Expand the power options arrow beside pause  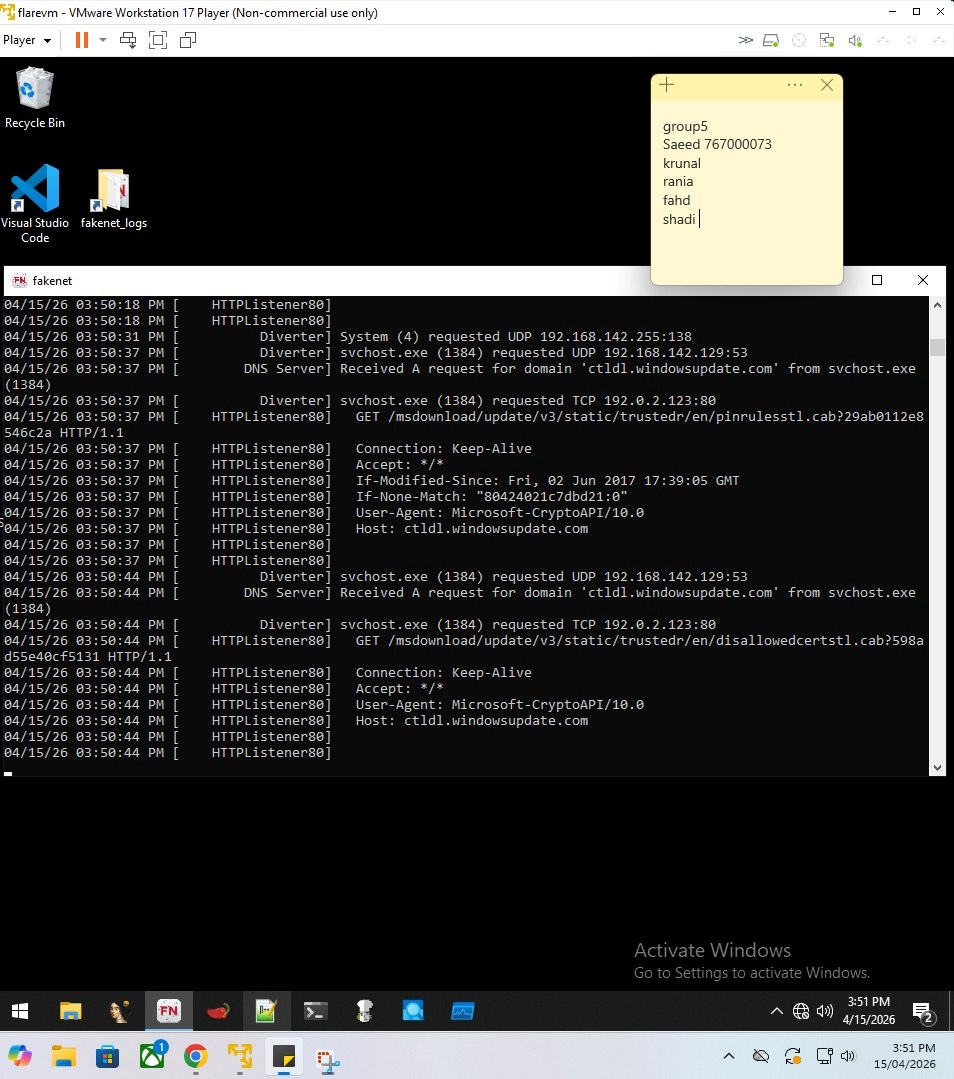[x=102, y=40]
